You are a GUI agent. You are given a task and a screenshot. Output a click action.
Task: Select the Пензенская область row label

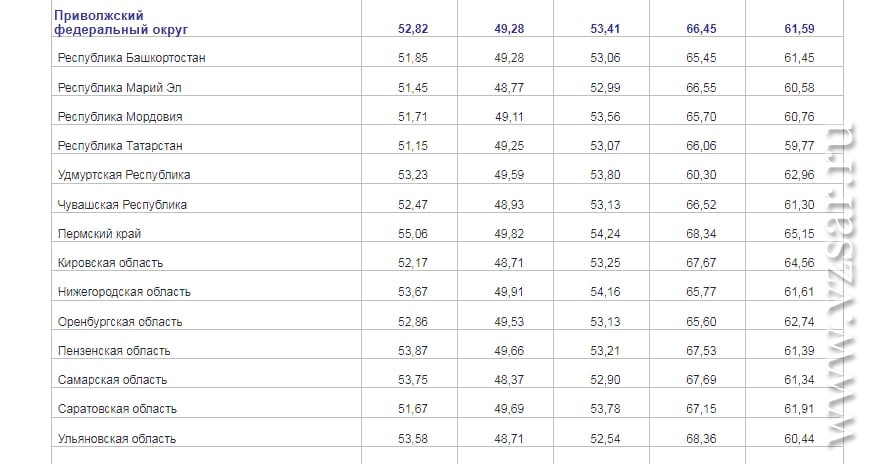pyautogui.click(x=114, y=351)
